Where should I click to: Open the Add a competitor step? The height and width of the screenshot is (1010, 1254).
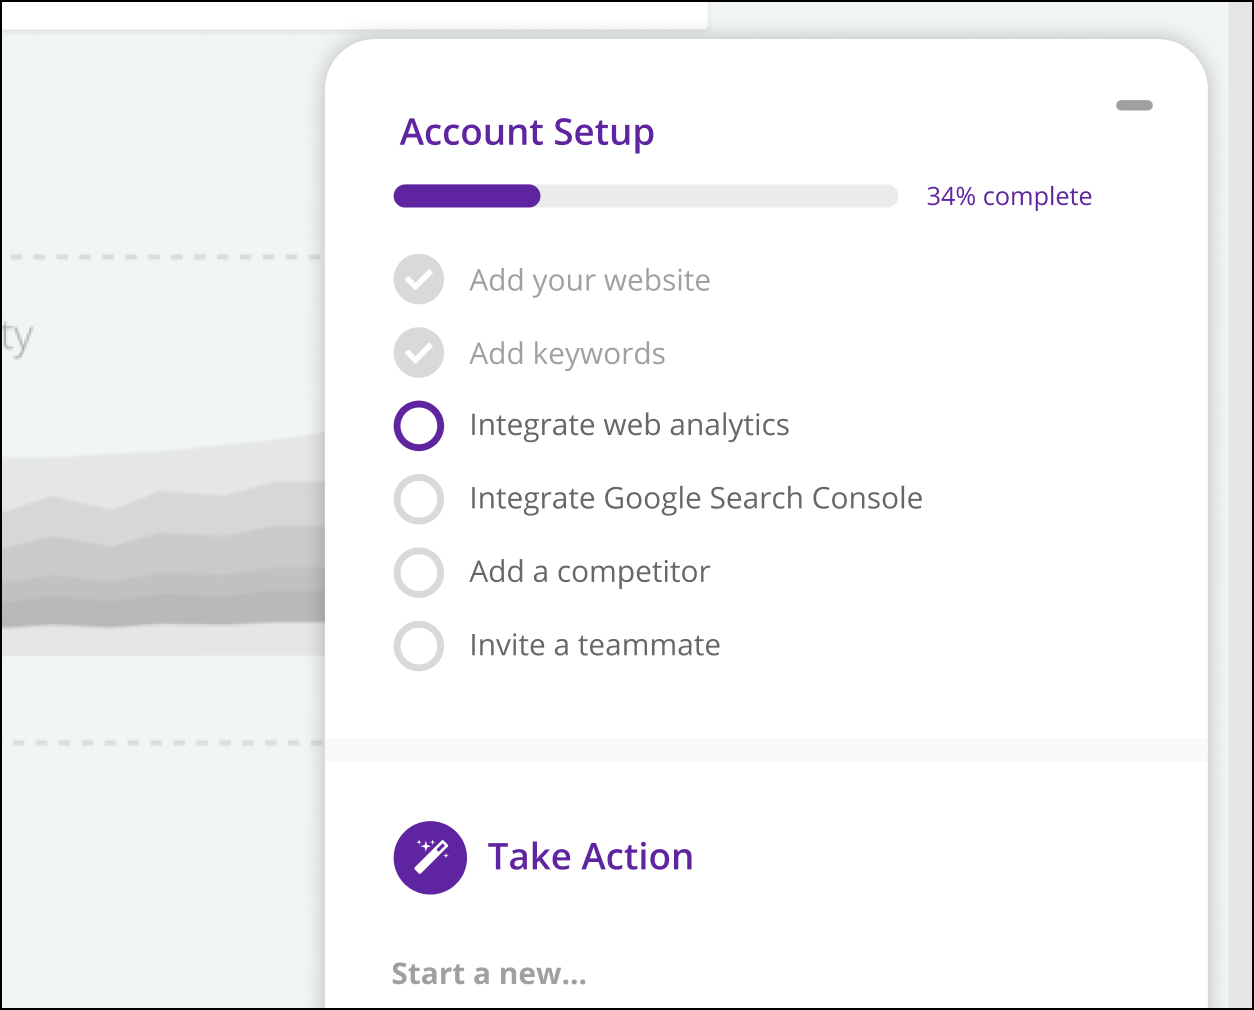[x=590, y=572]
